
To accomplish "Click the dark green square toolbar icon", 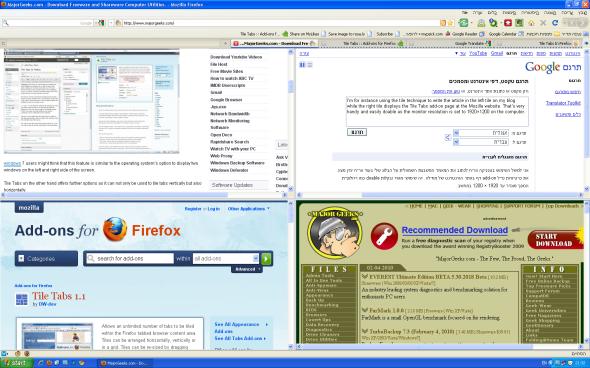I will click(x=519, y=23).
